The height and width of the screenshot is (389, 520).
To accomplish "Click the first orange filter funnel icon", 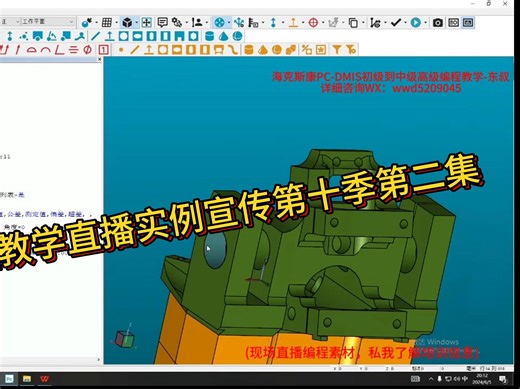I will (337, 50).
